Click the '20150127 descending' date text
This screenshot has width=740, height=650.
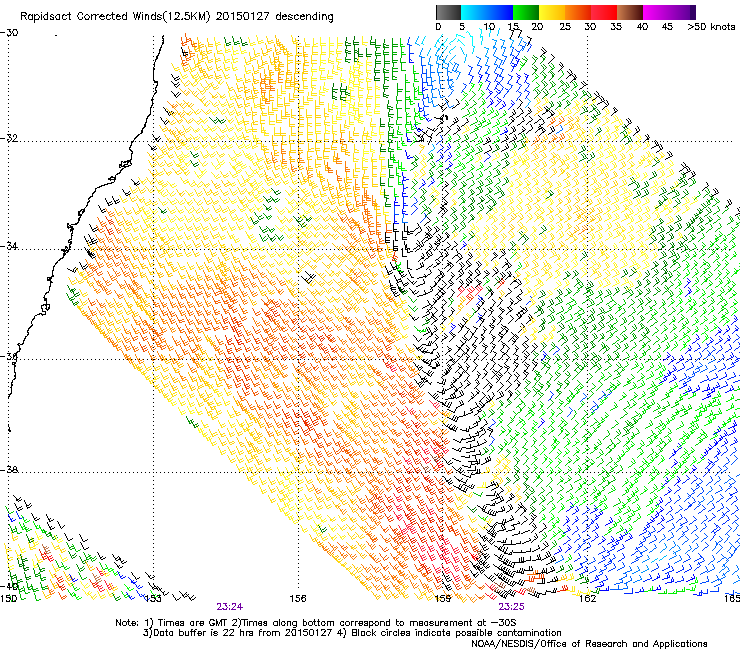pyautogui.click(x=275, y=17)
